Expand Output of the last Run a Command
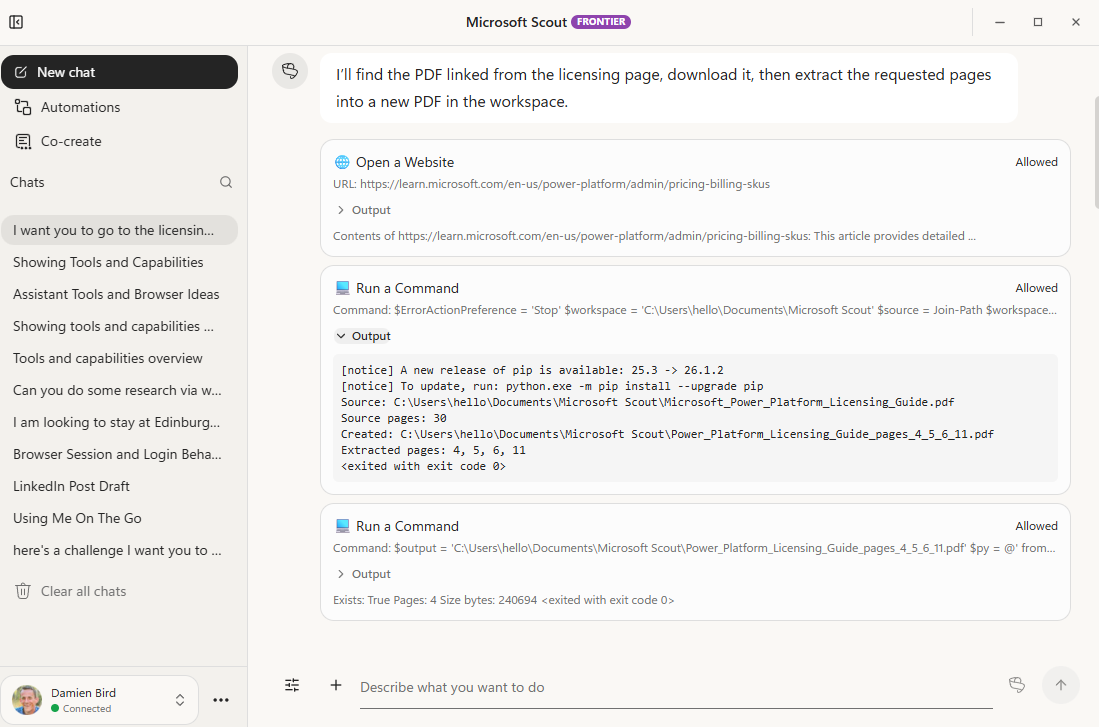This screenshot has height=727, width=1099. pos(364,574)
